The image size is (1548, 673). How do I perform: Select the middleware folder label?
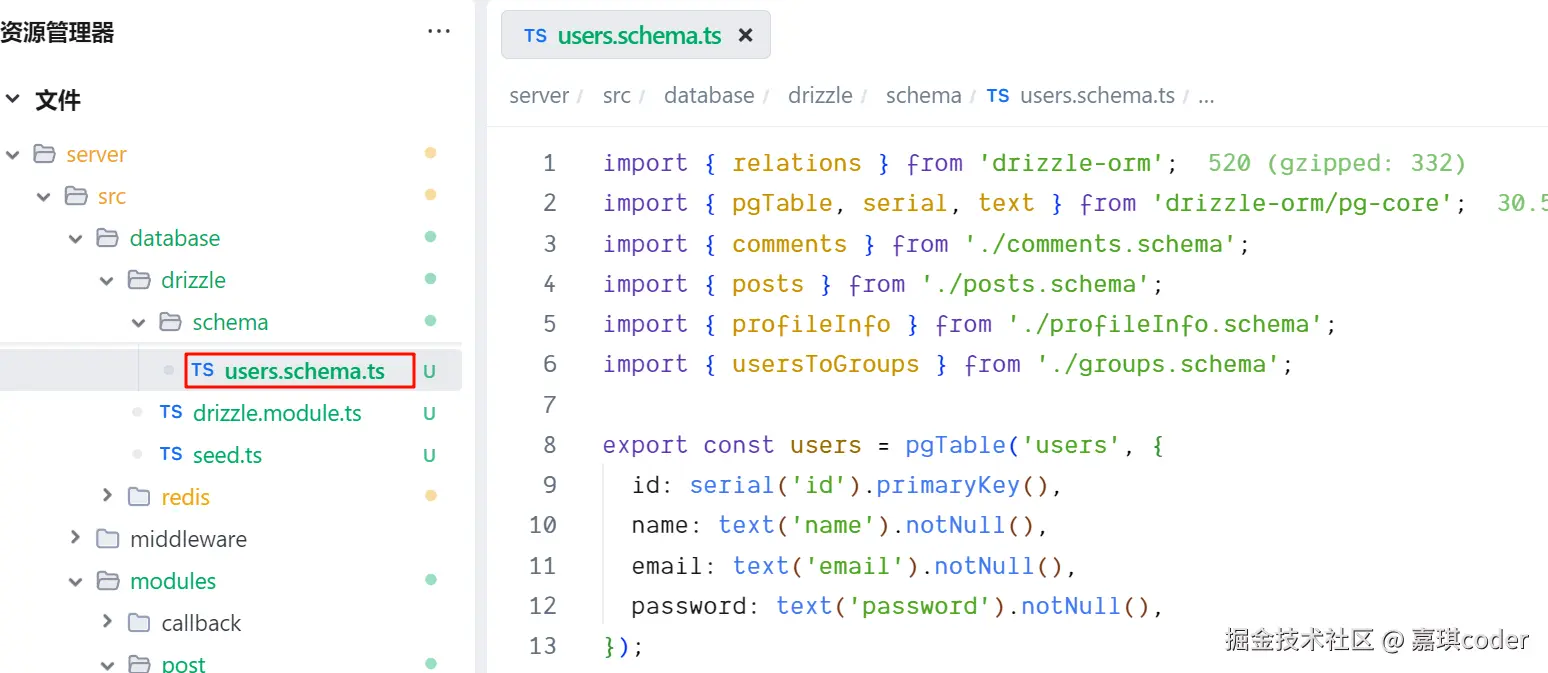tap(188, 539)
